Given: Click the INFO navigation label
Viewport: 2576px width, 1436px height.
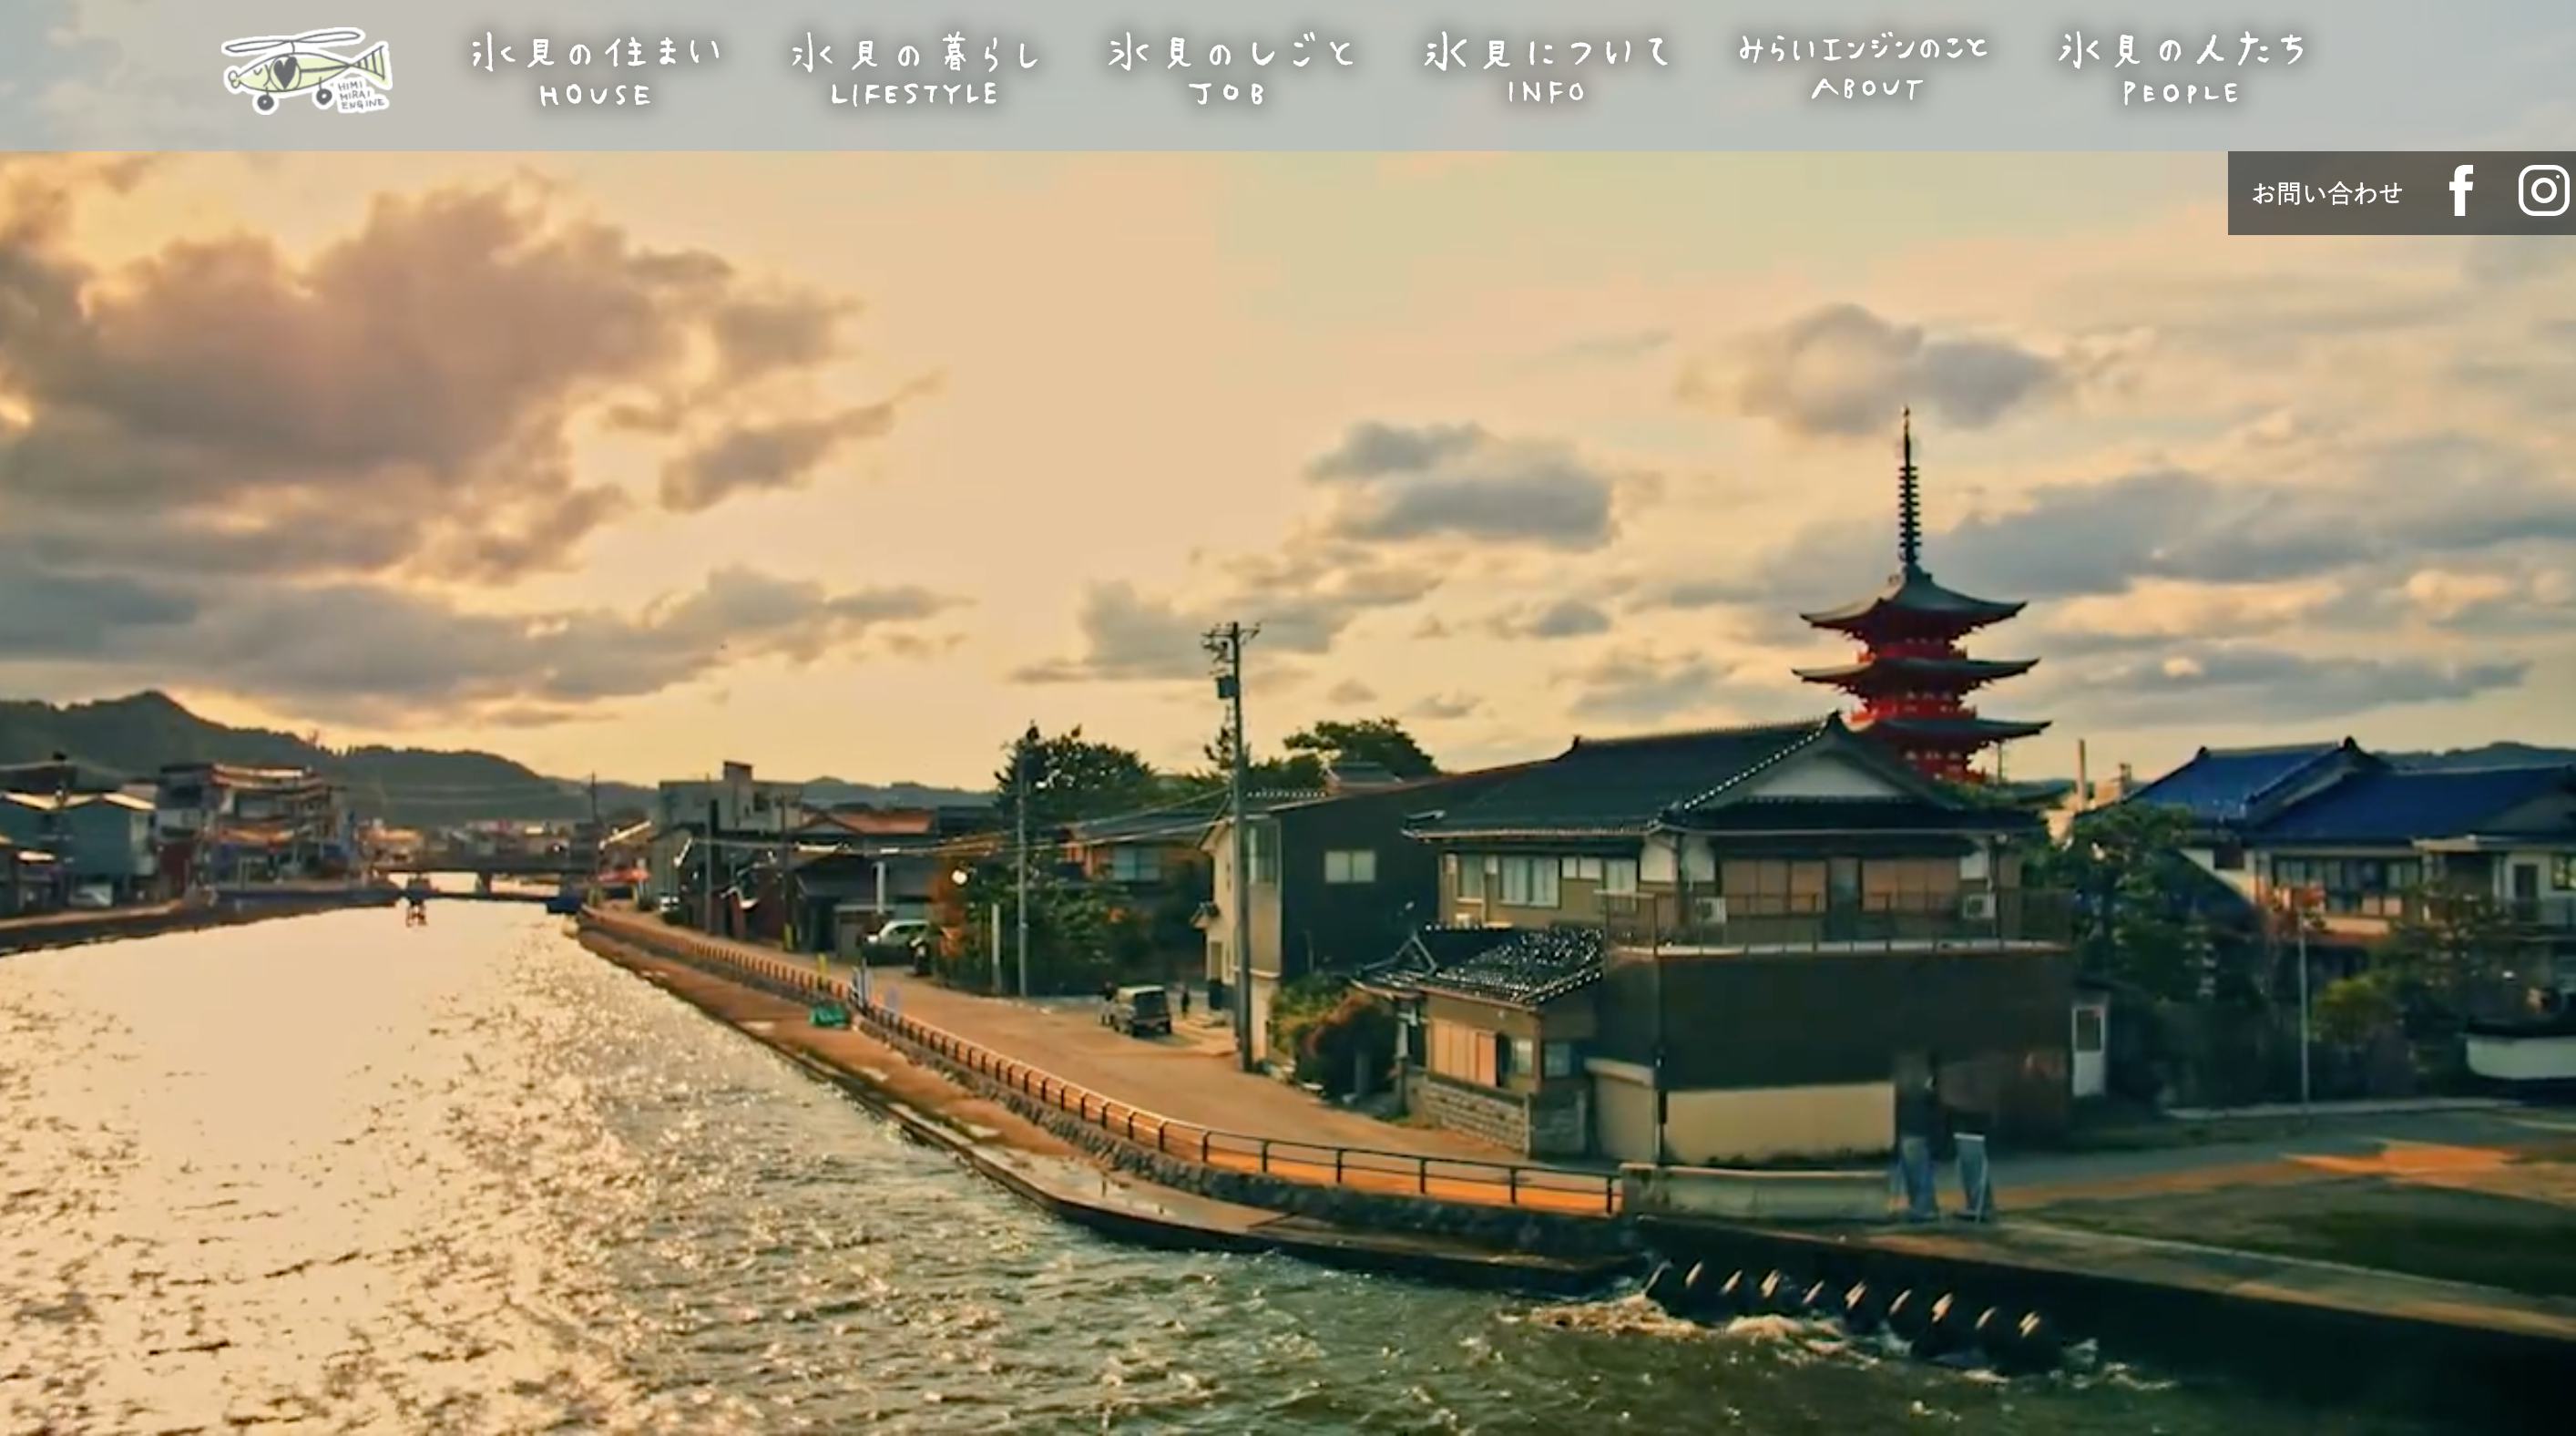Looking at the screenshot, I should click(x=1547, y=93).
